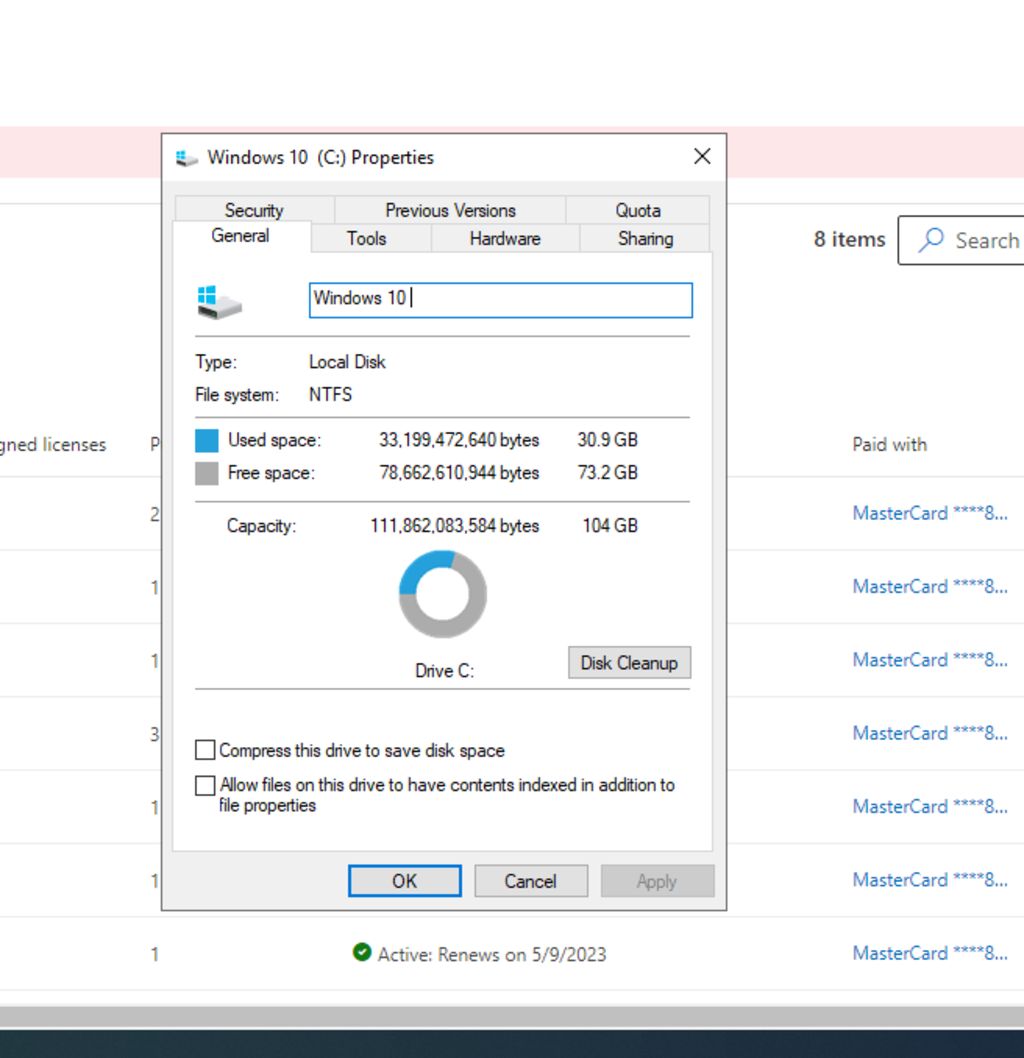1024x1058 pixels.
Task: Click the licenses column header in the background
Action: 53,445
